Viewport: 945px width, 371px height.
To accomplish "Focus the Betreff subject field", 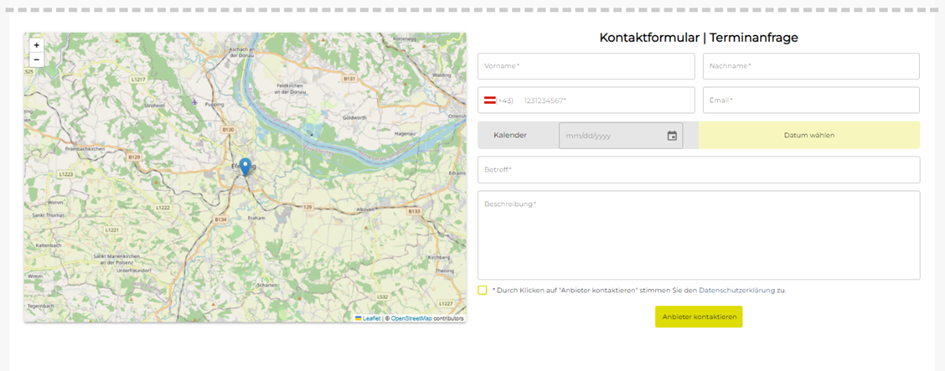I will (699, 170).
